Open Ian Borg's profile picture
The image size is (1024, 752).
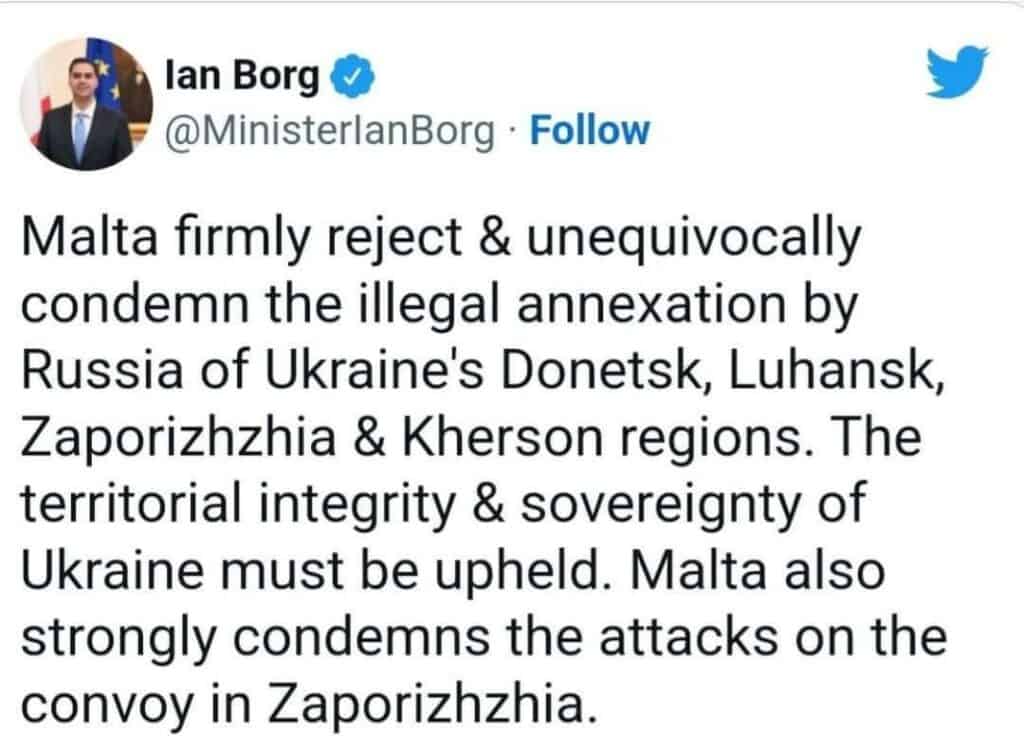tap(85, 104)
